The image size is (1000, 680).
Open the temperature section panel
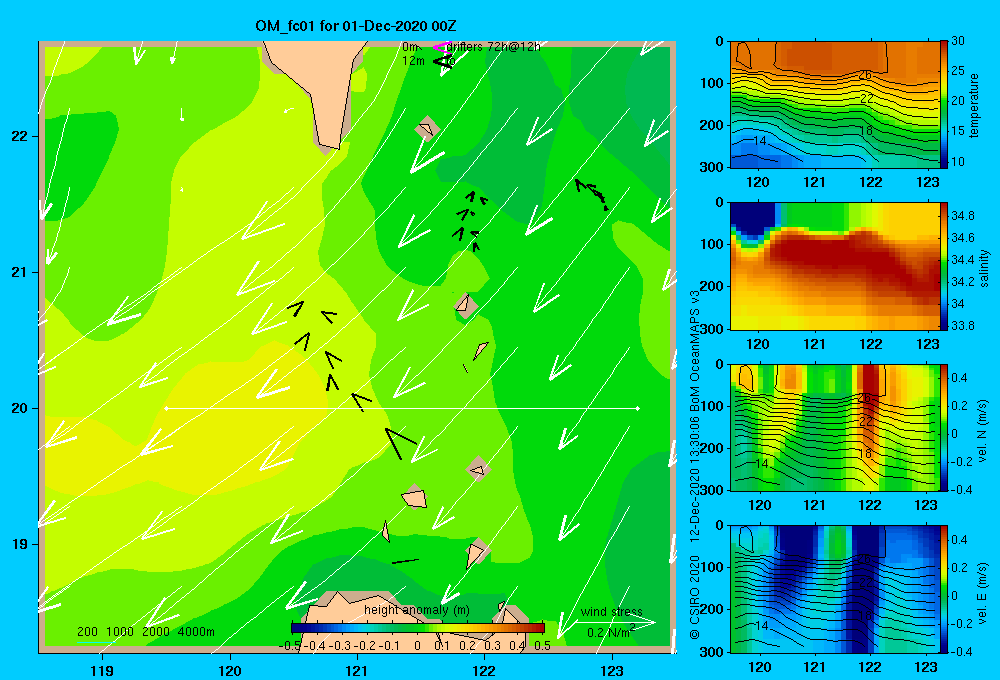pos(835,105)
